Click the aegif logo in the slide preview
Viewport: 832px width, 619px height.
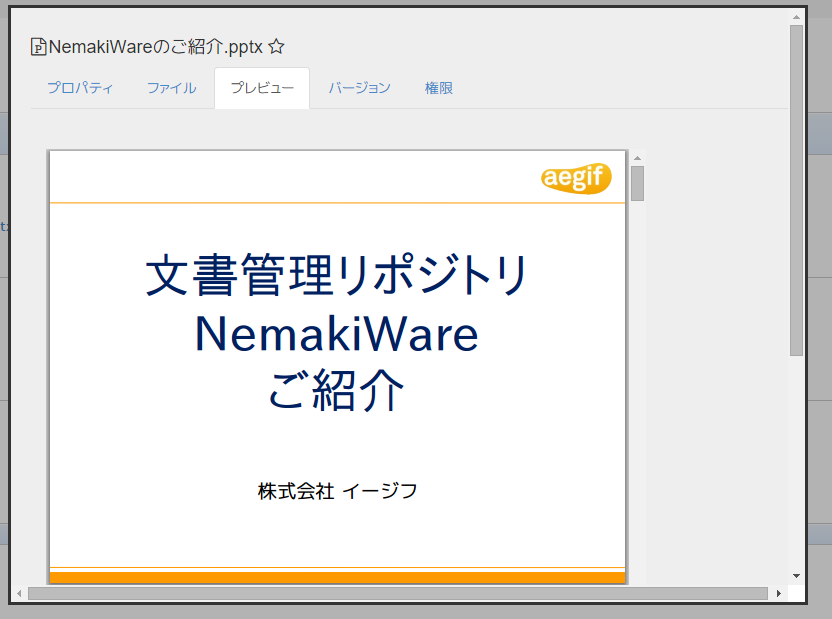coord(576,178)
